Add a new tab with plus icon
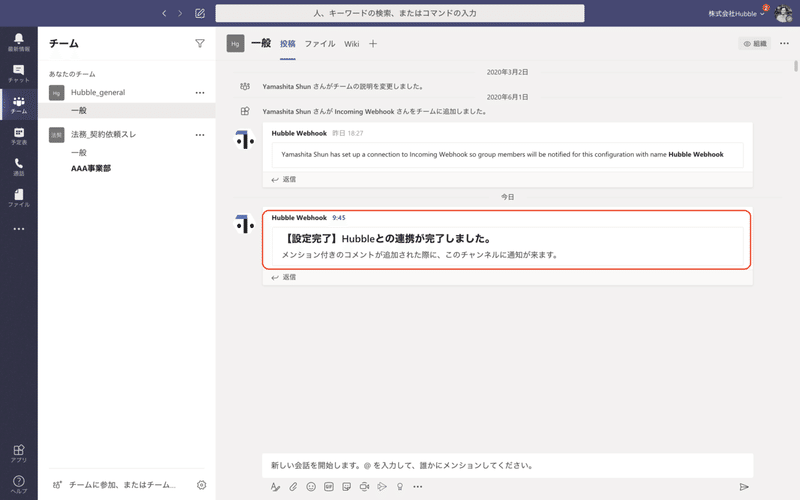The image size is (800, 500). 373,44
